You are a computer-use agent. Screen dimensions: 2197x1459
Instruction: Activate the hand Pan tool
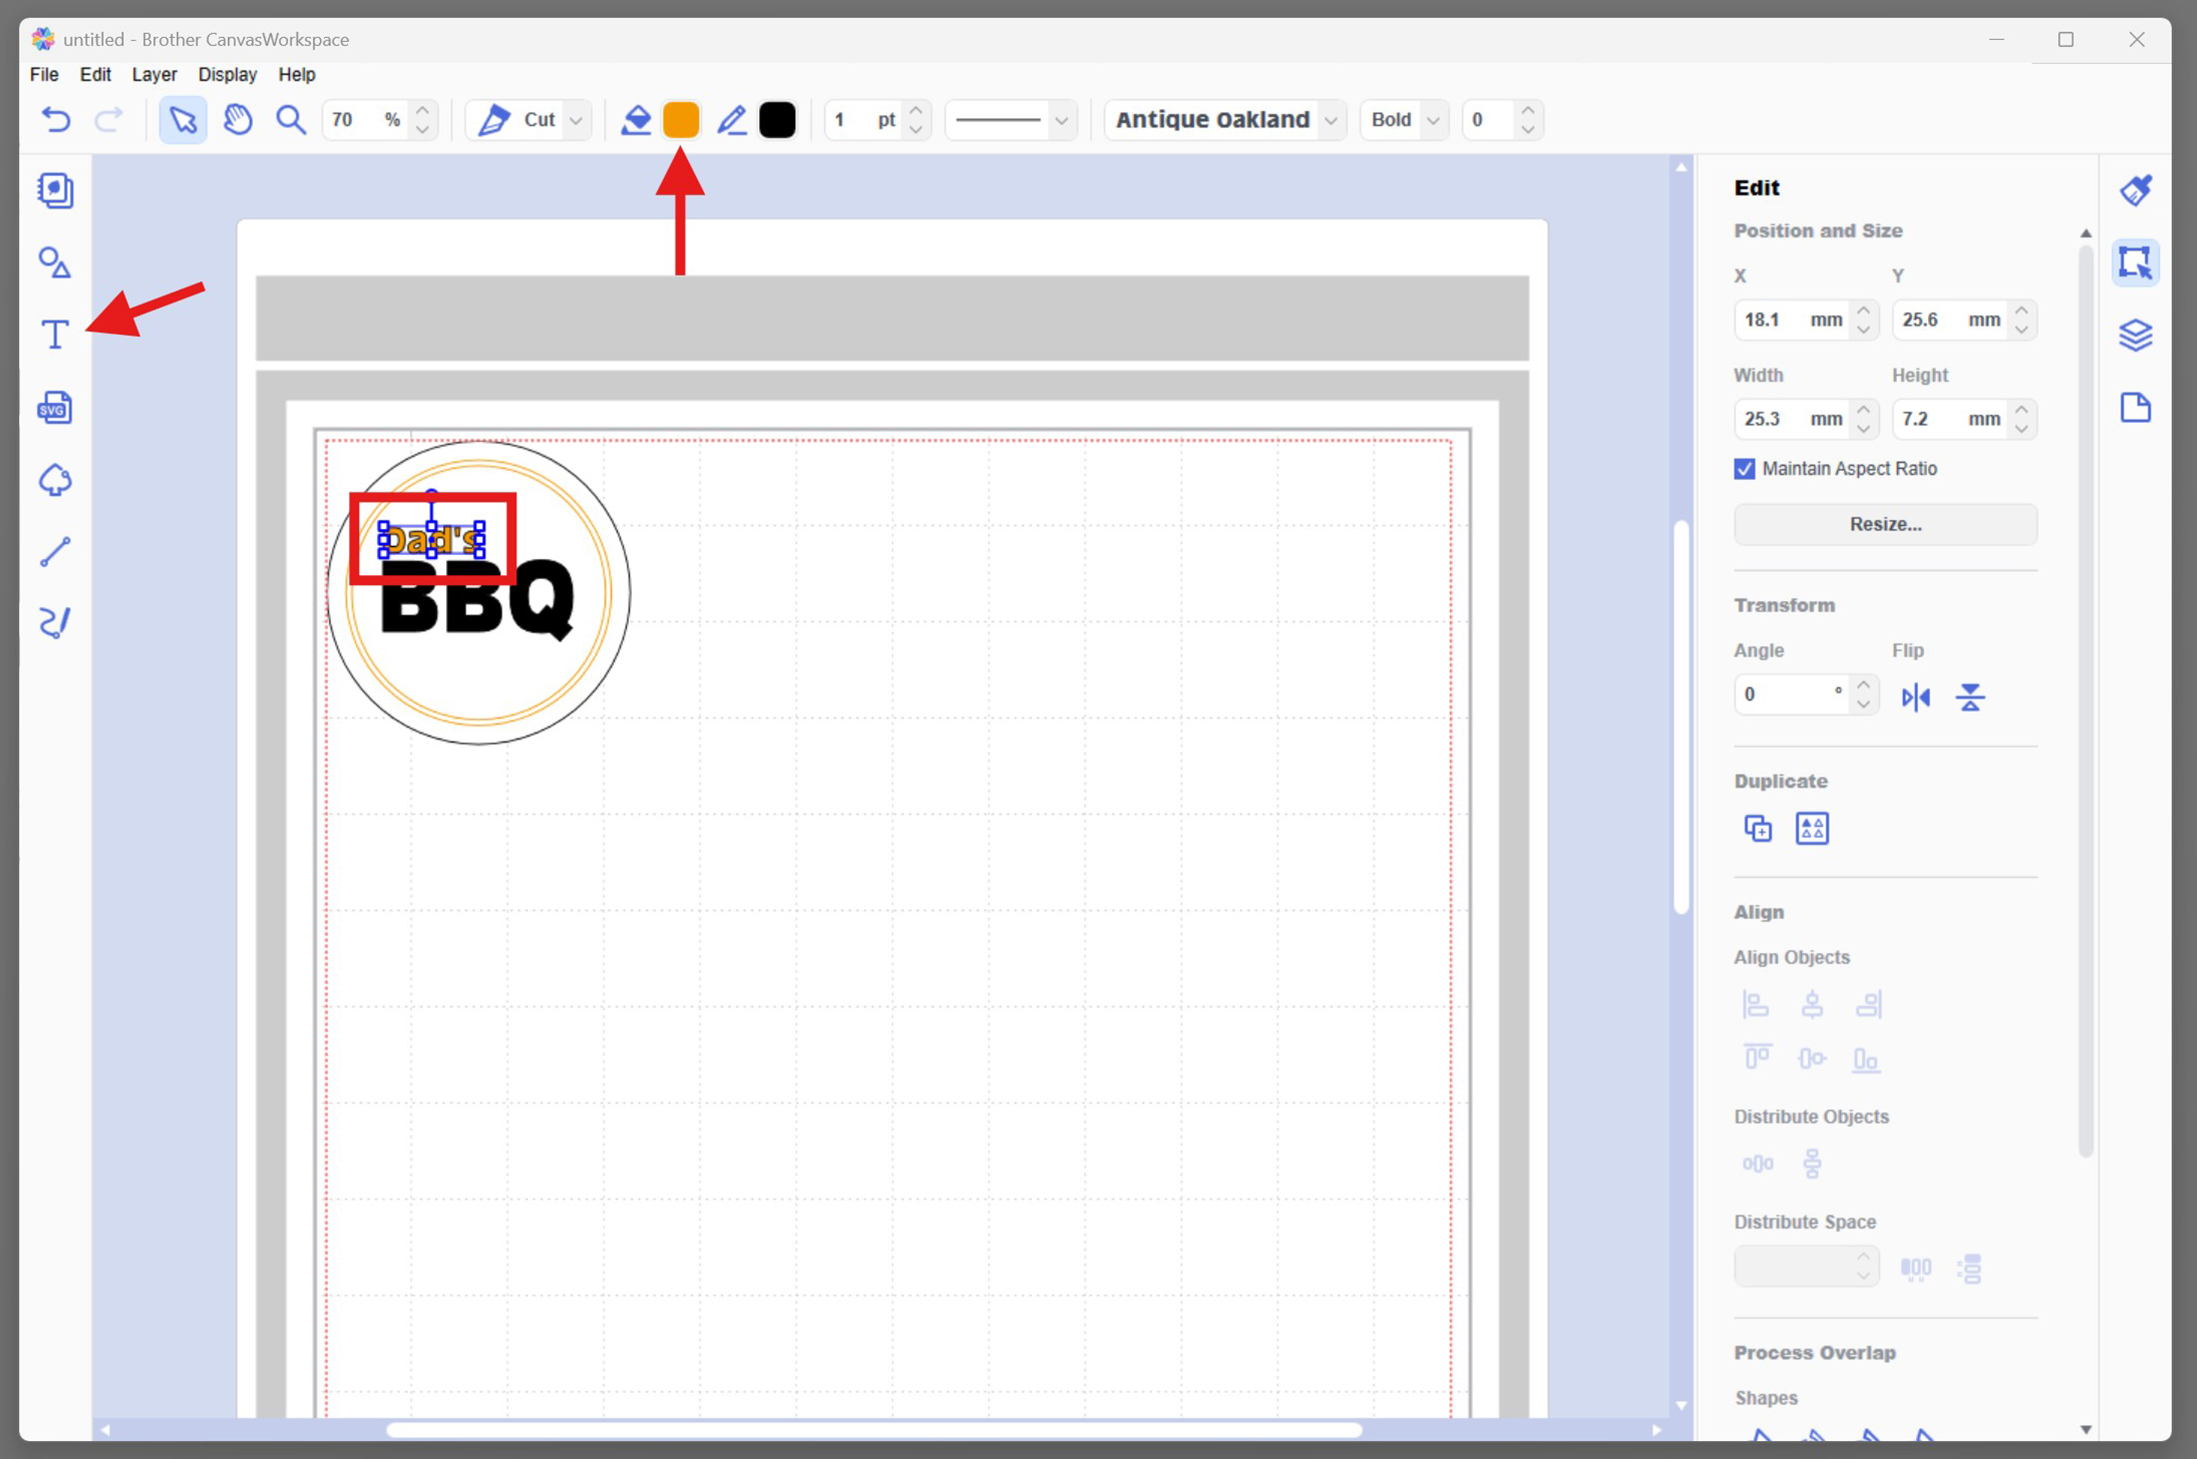[x=237, y=120]
